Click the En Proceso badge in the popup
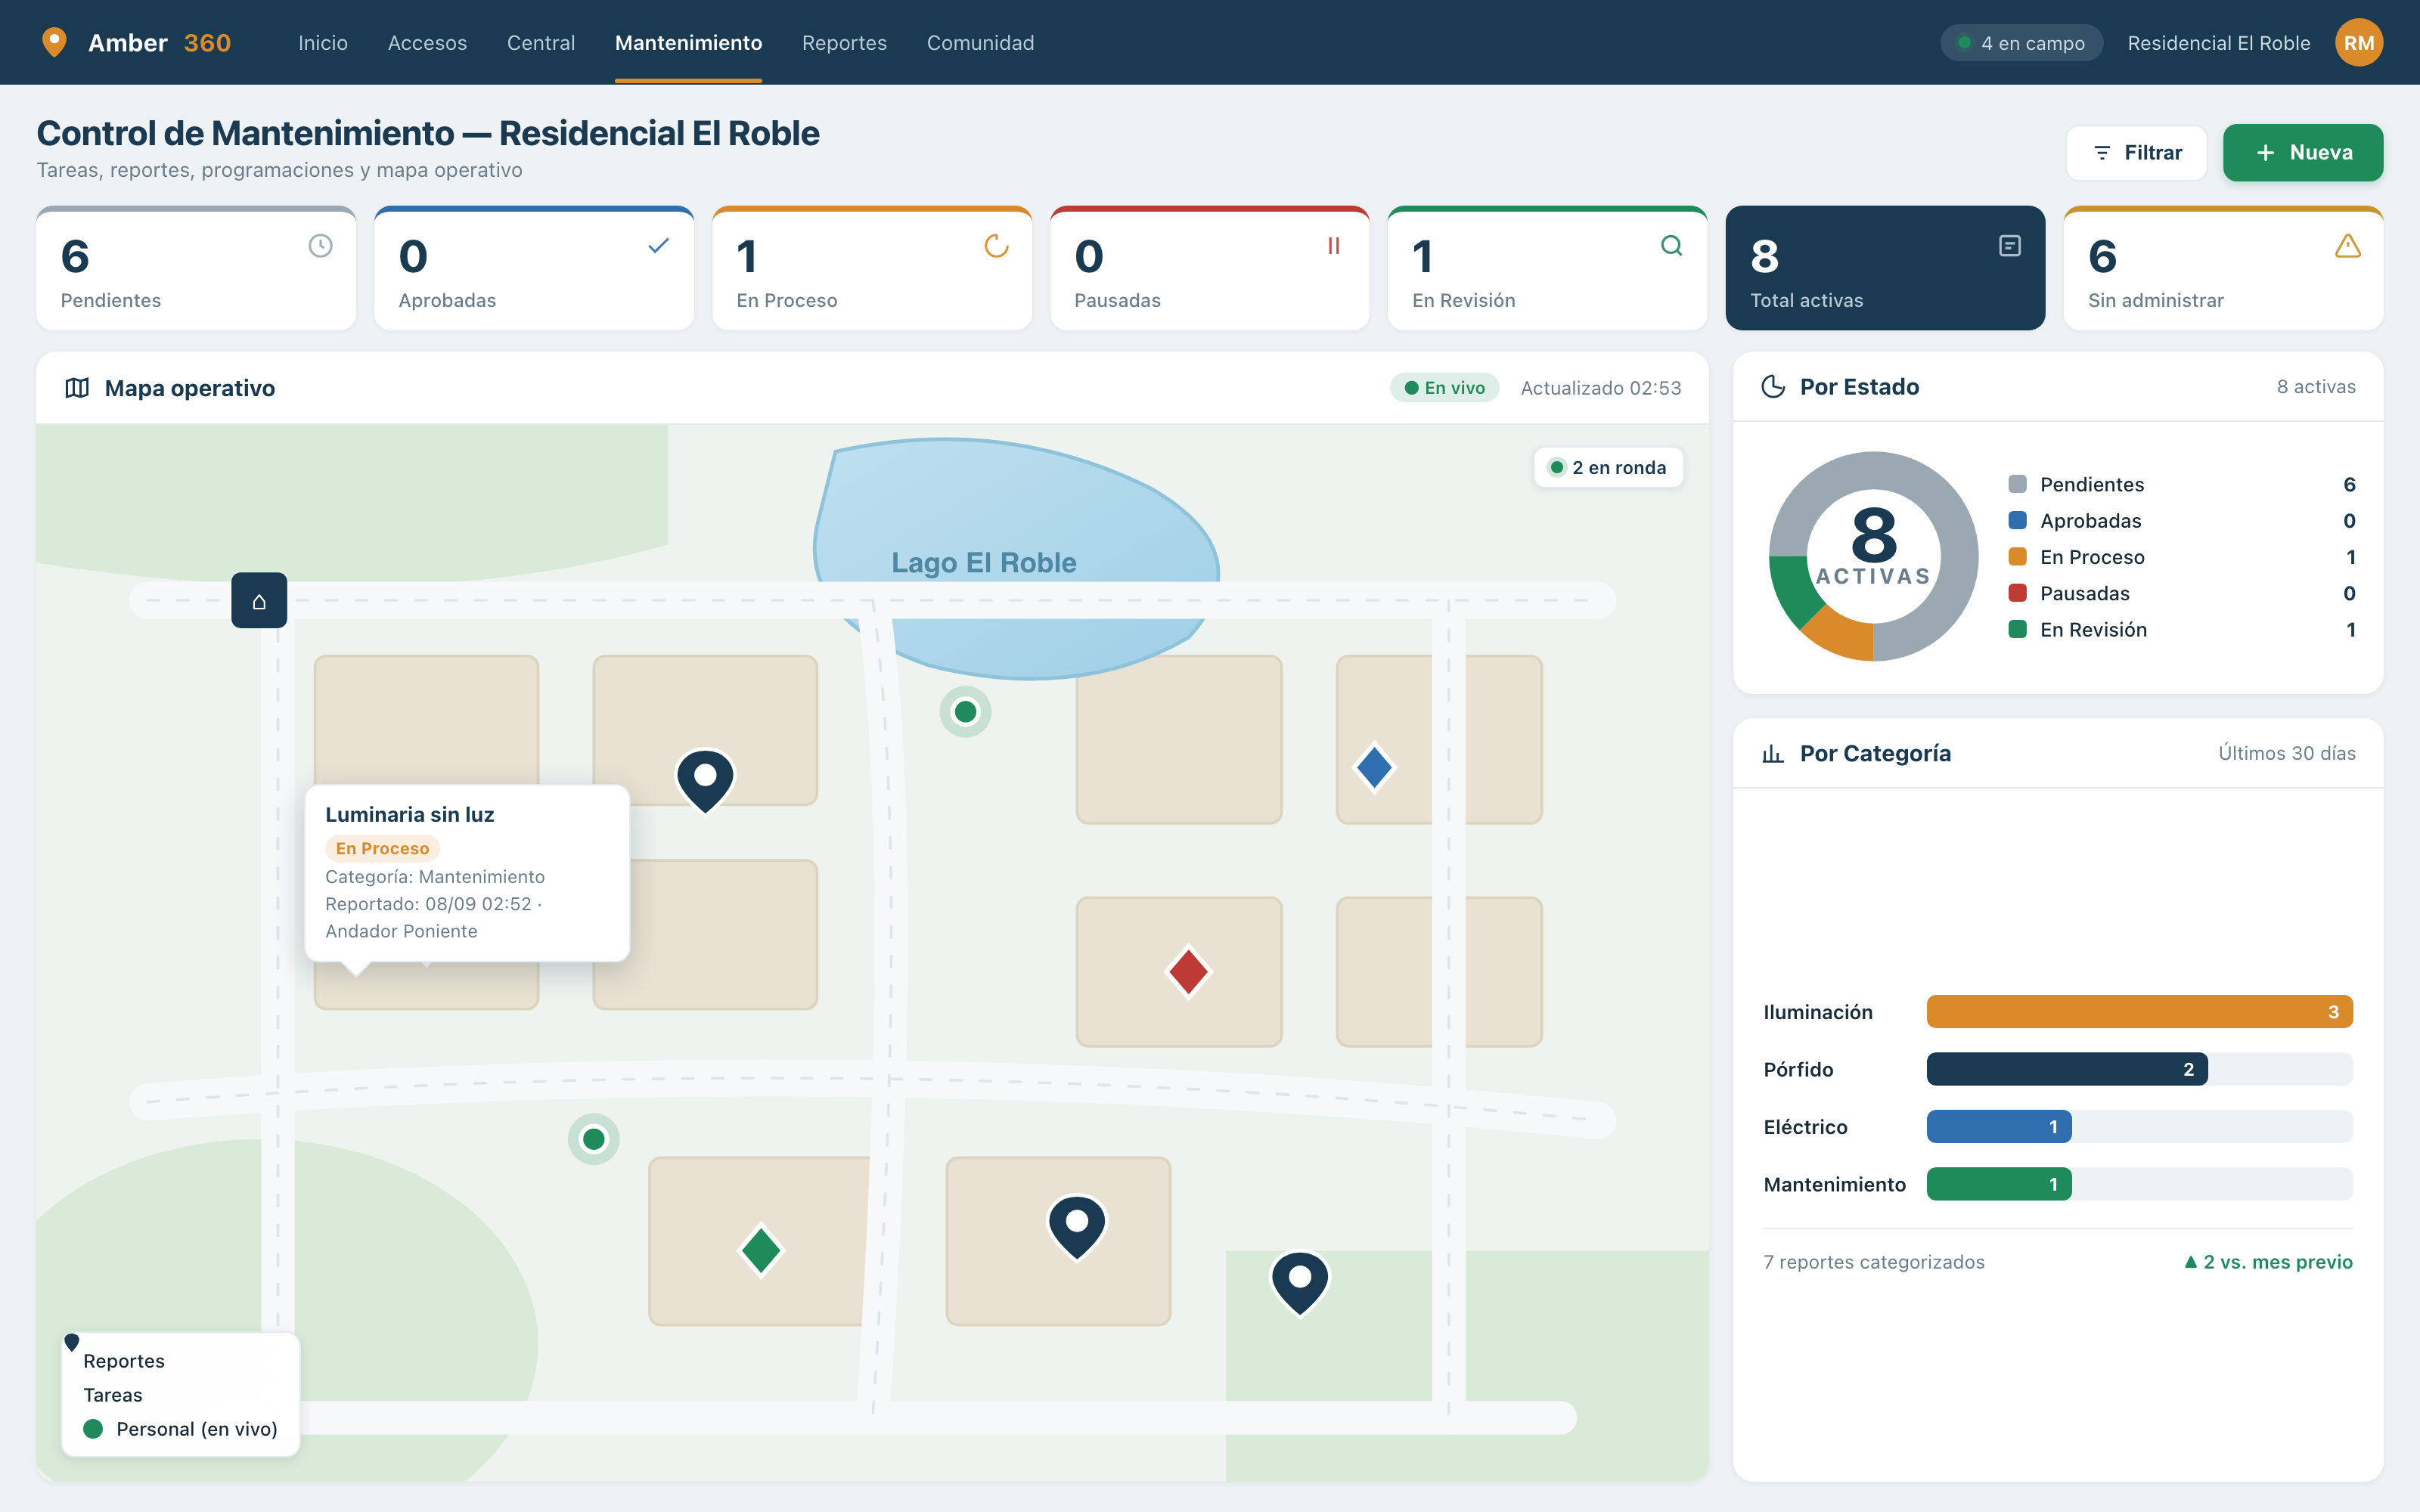2420x1512 pixels. 382,848
